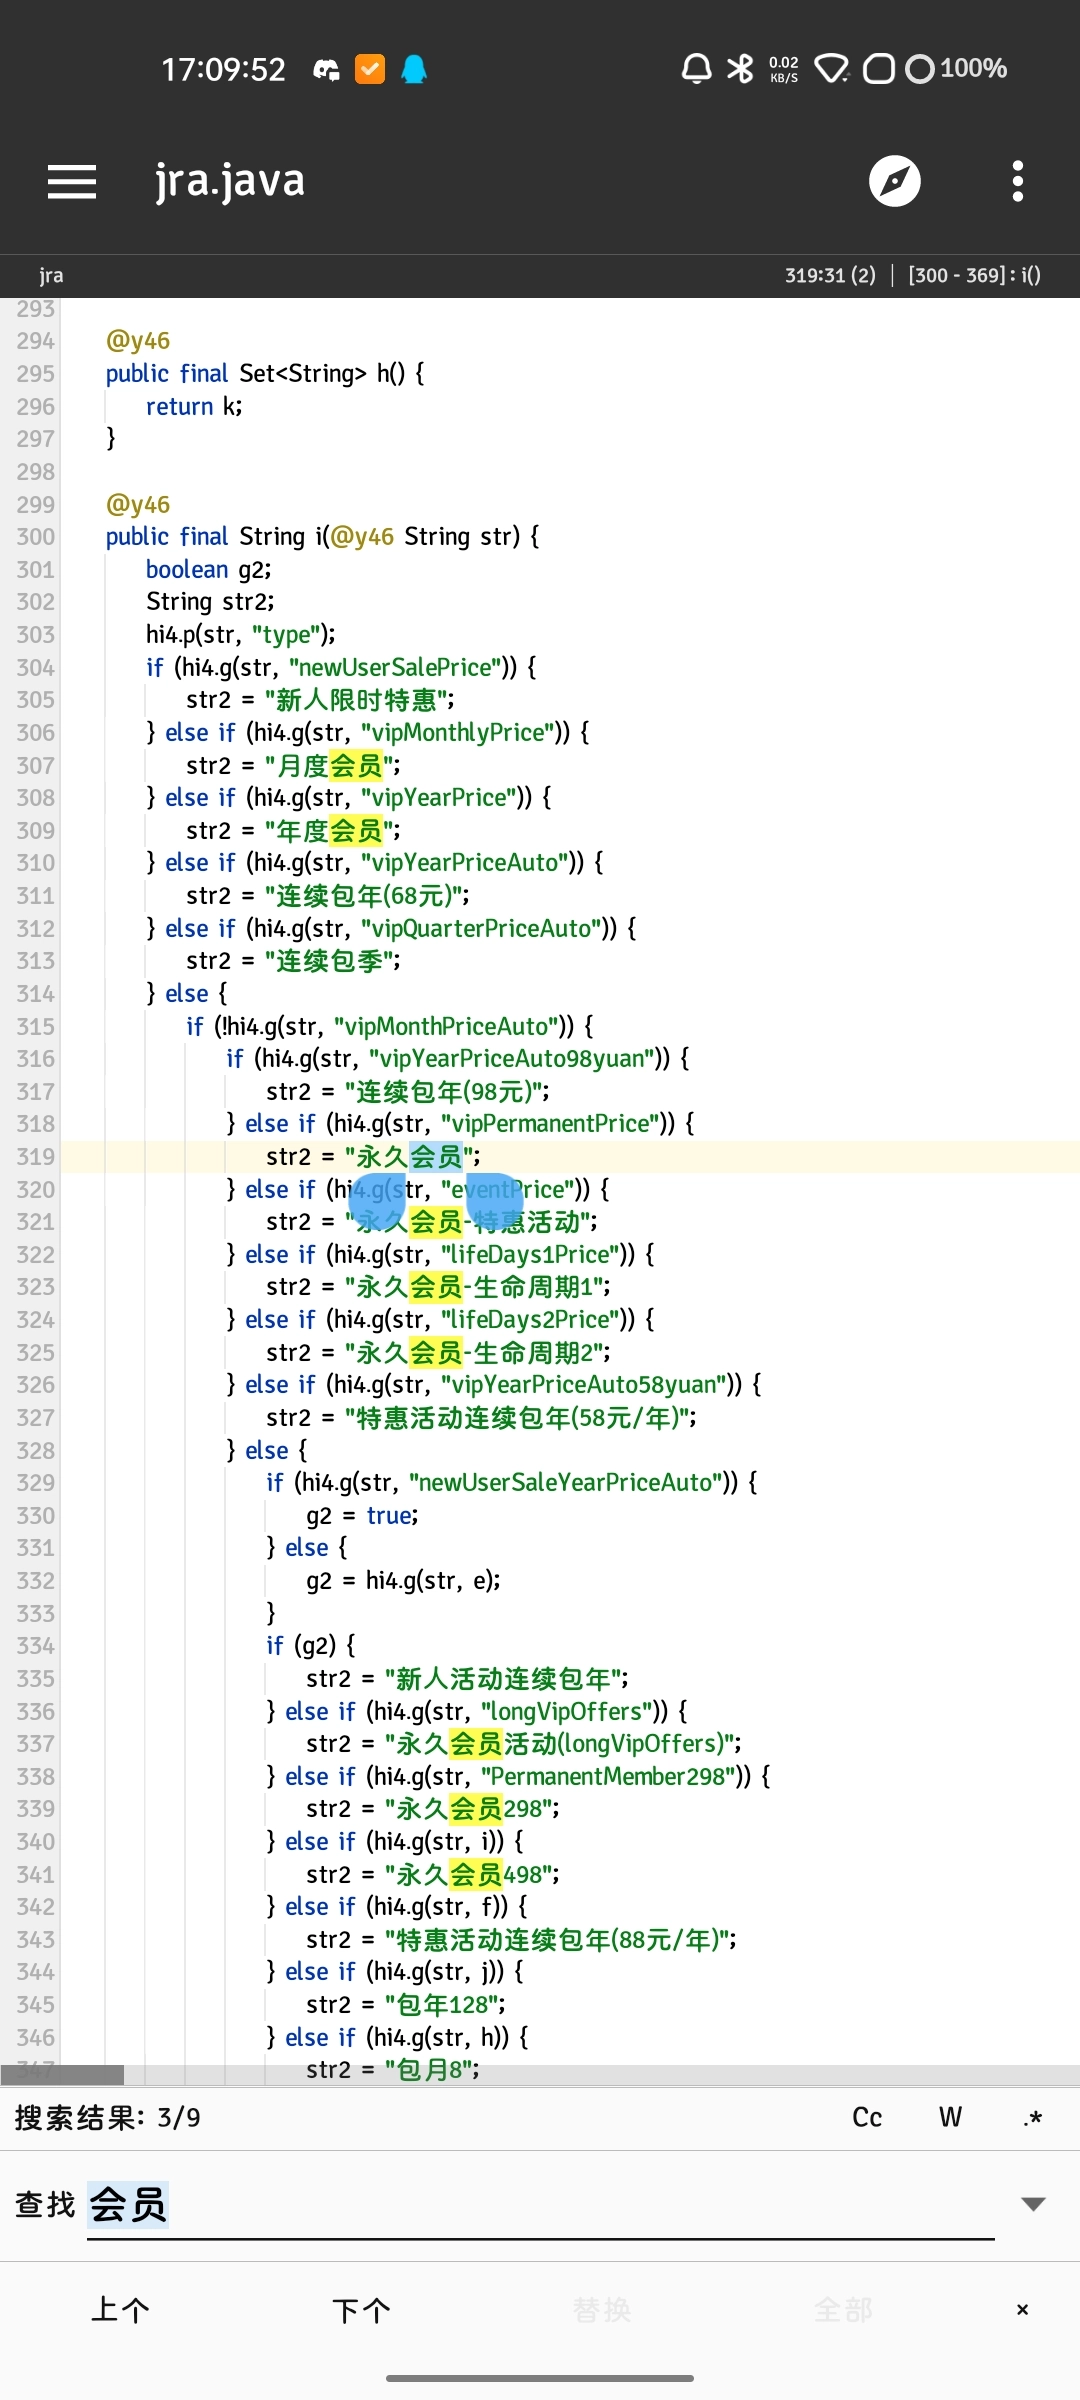Tap the horizontal scrollbar thumb
Image resolution: width=1080 pixels, height=2400 pixels.
click(62, 2076)
